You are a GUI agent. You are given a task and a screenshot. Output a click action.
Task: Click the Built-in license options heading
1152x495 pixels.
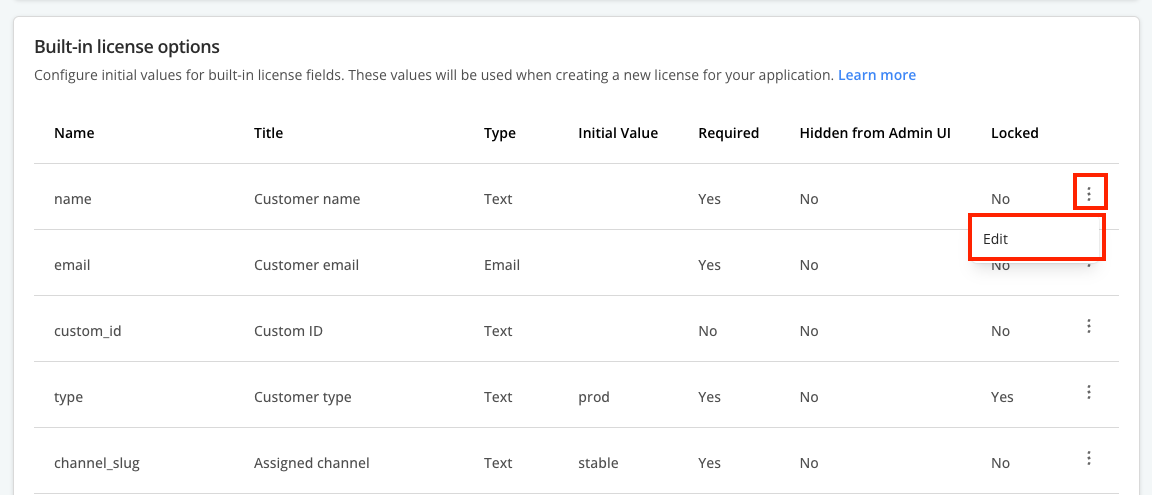(x=127, y=47)
